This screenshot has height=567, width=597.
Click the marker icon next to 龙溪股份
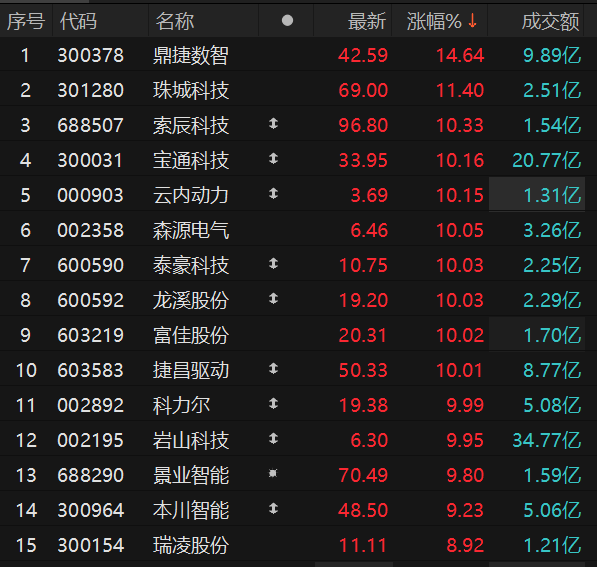tap(273, 299)
